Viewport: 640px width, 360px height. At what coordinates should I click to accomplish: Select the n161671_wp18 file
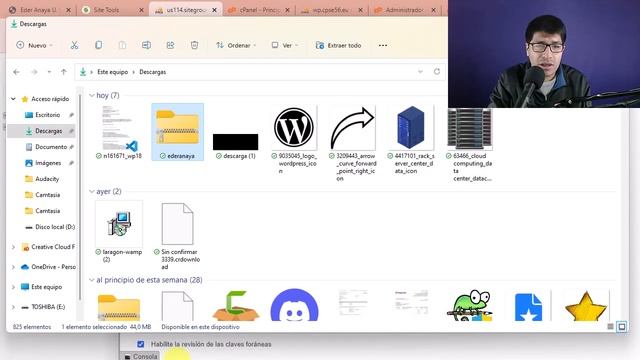[x=119, y=132]
